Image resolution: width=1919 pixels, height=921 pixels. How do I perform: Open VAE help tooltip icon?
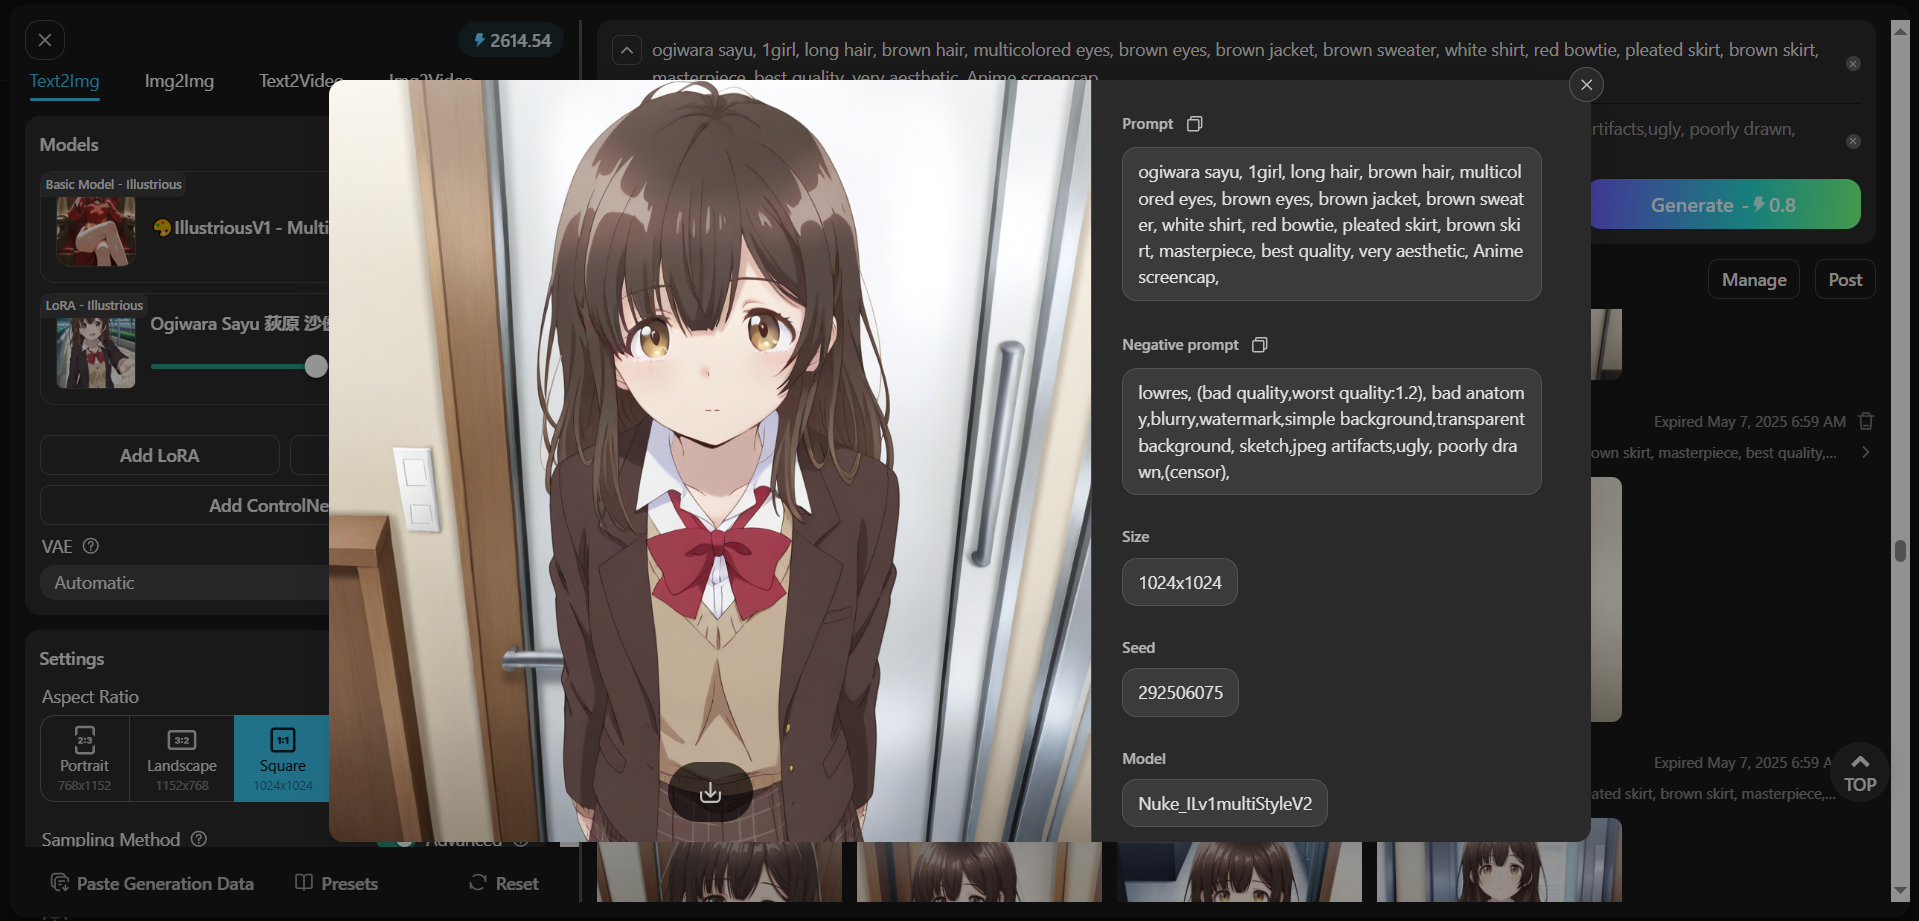[91, 546]
